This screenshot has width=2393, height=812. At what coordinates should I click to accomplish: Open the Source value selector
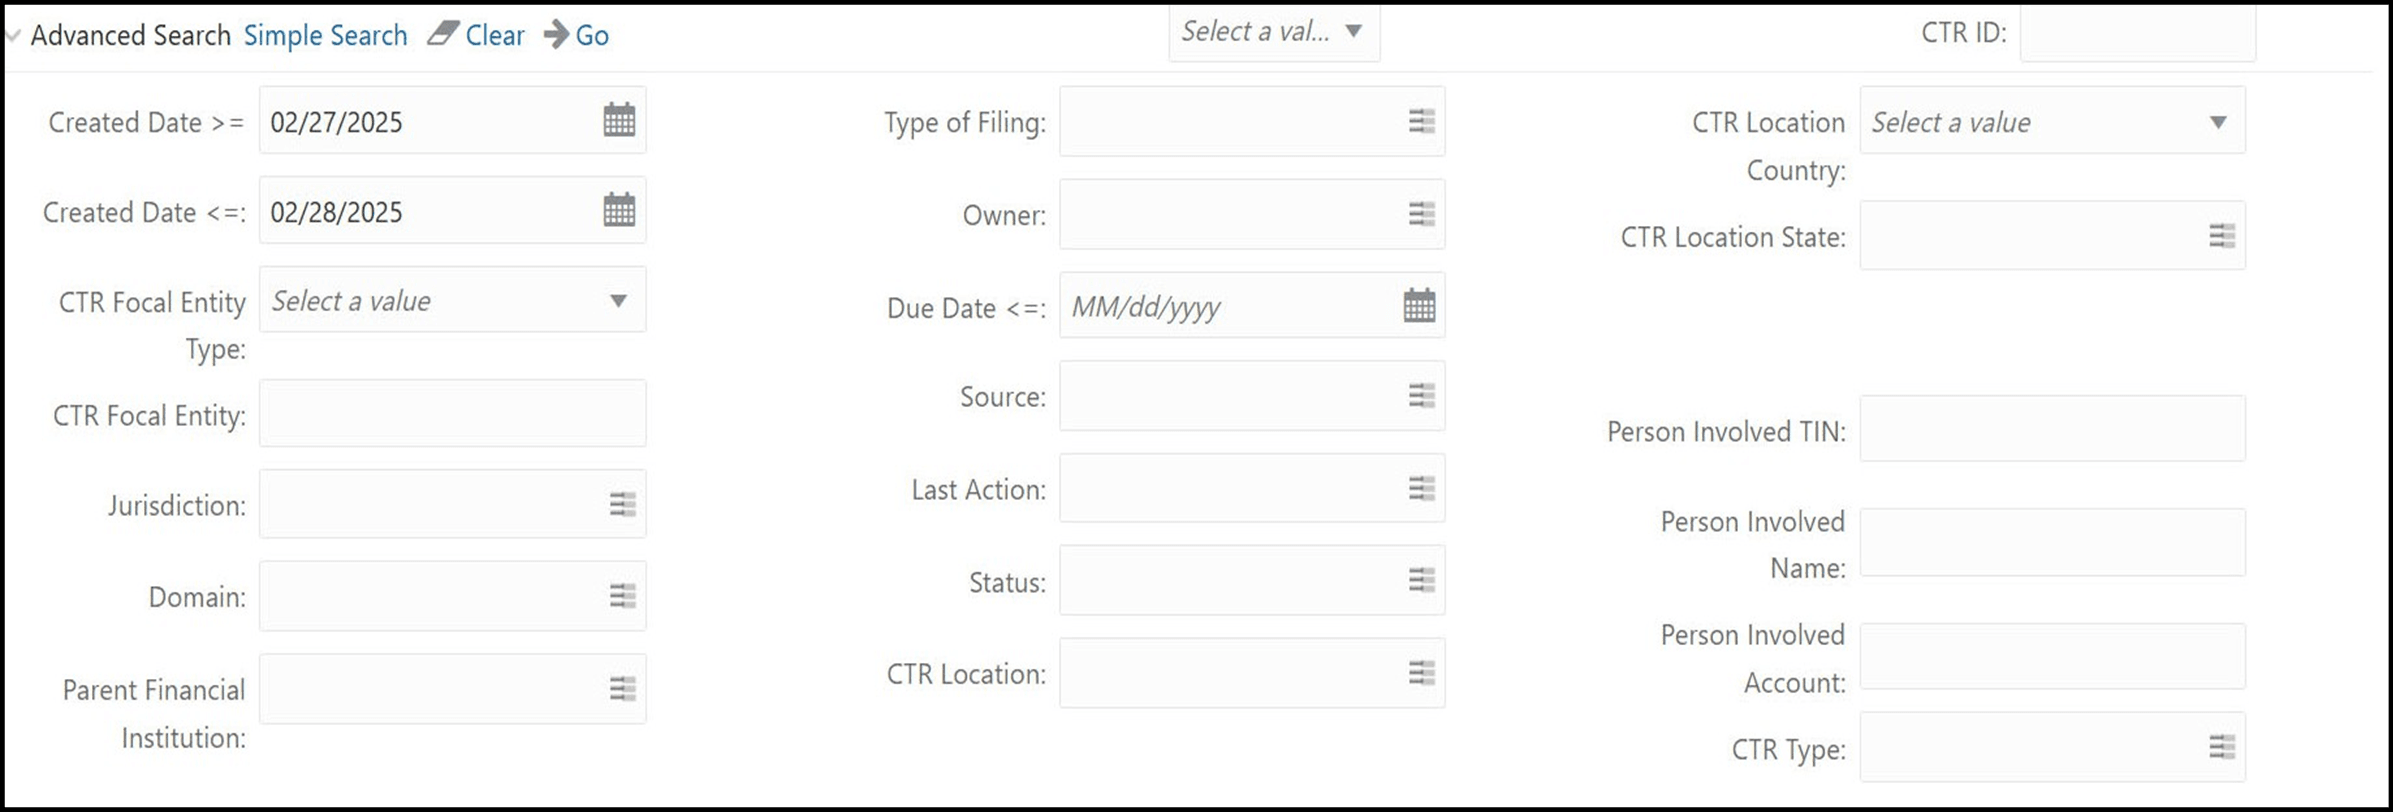(1421, 395)
